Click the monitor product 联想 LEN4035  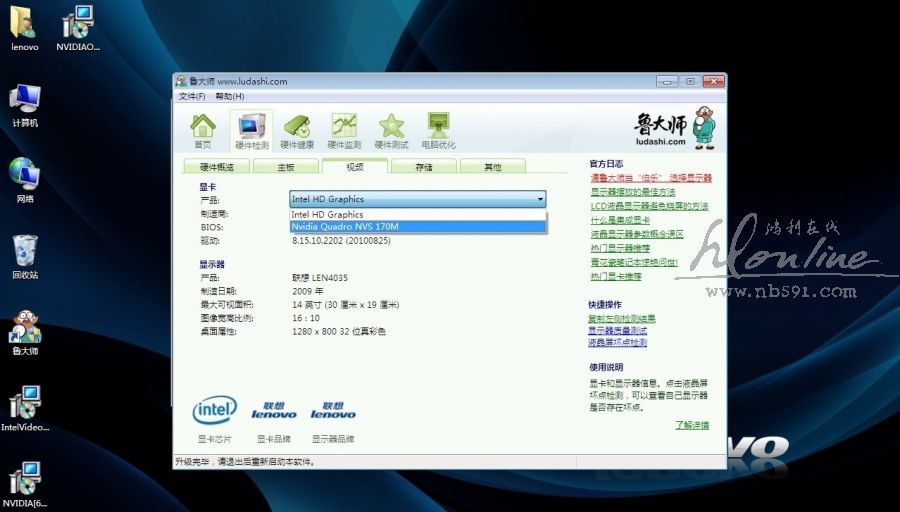(x=320, y=278)
